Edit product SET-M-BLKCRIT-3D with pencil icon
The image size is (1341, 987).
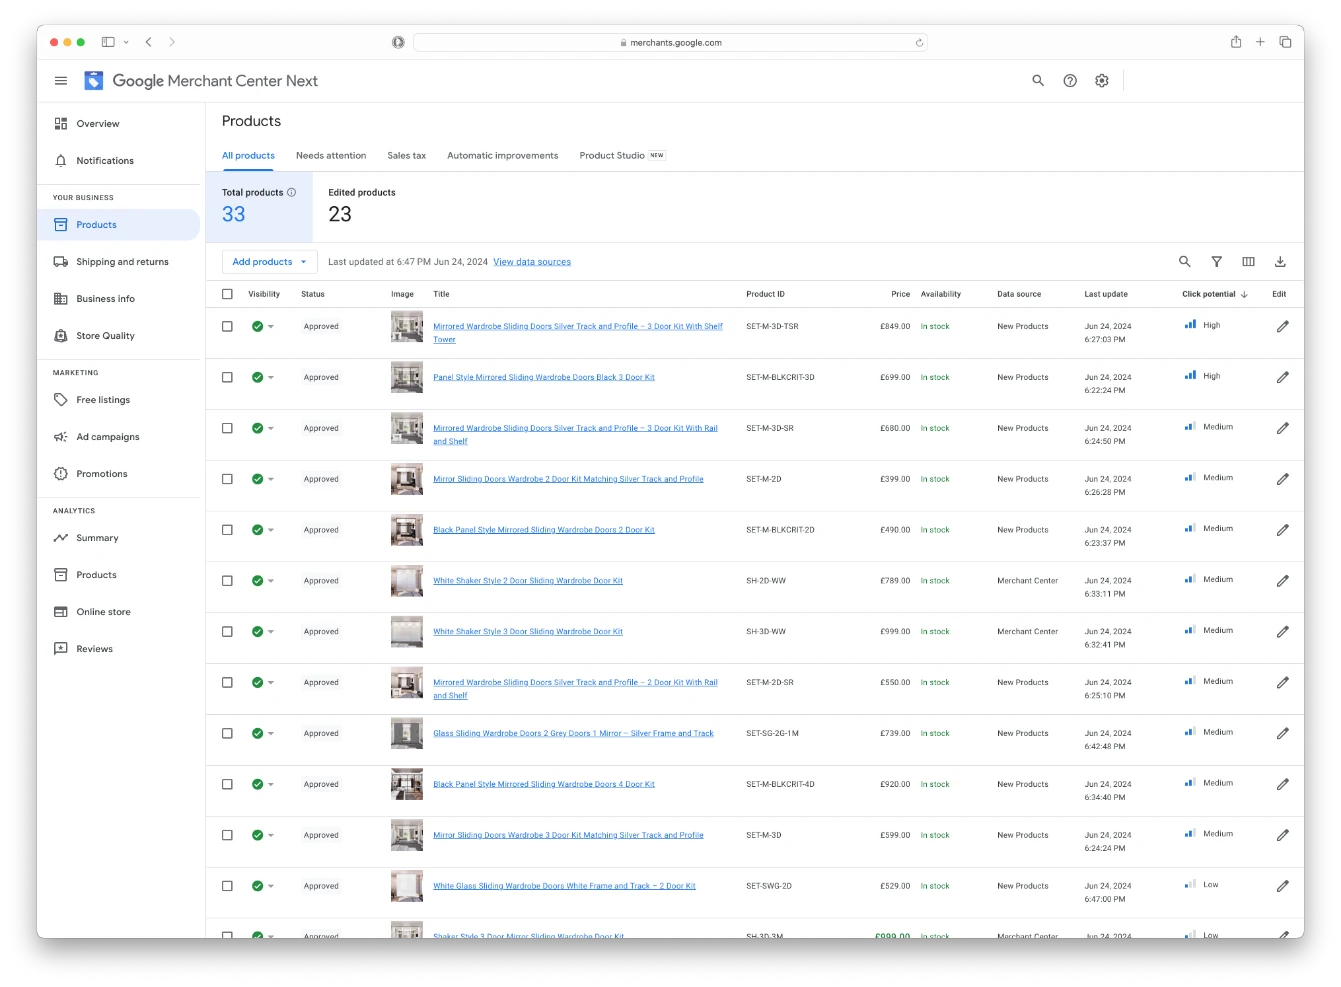tap(1283, 378)
